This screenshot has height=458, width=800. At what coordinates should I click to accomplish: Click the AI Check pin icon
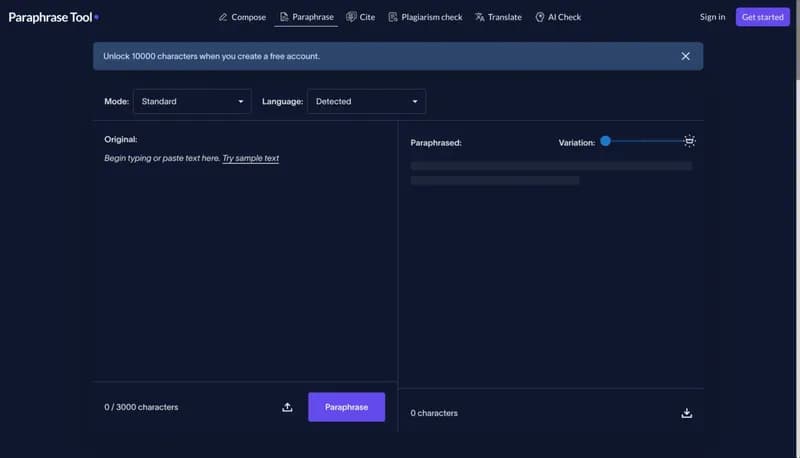pyautogui.click(x=540, y=17)
